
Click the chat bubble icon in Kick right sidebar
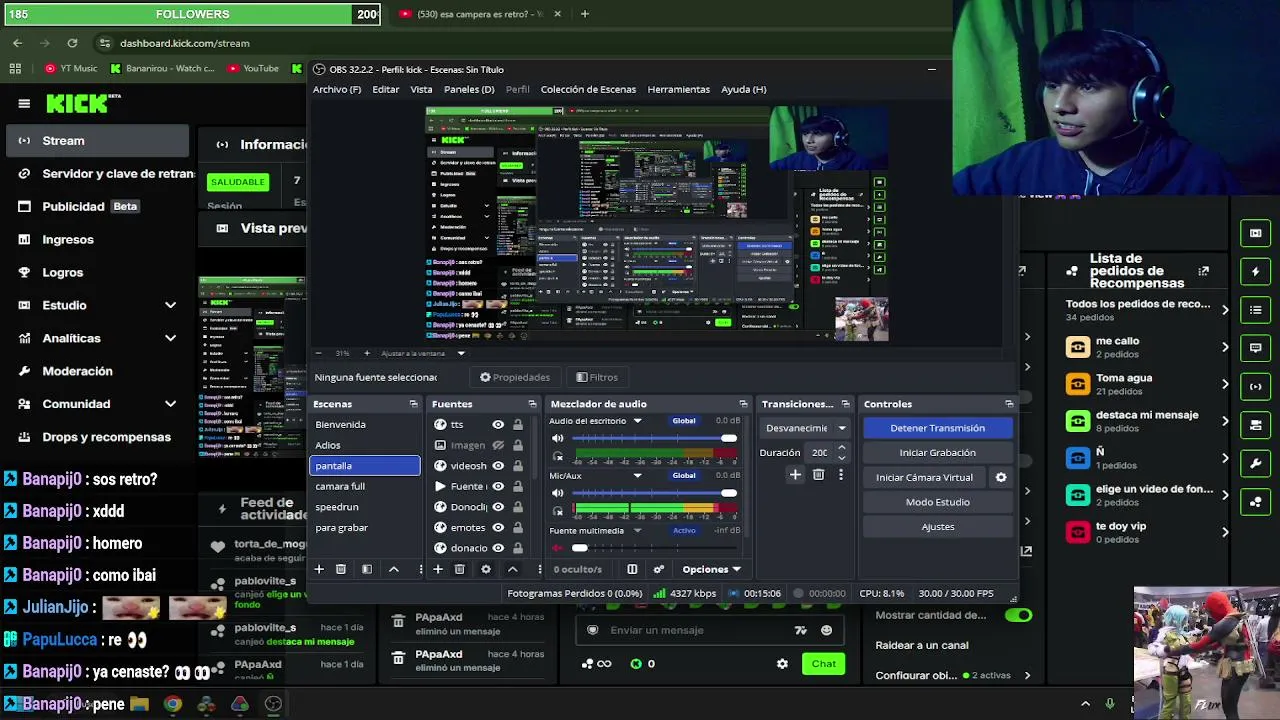tap(1256, 348)
